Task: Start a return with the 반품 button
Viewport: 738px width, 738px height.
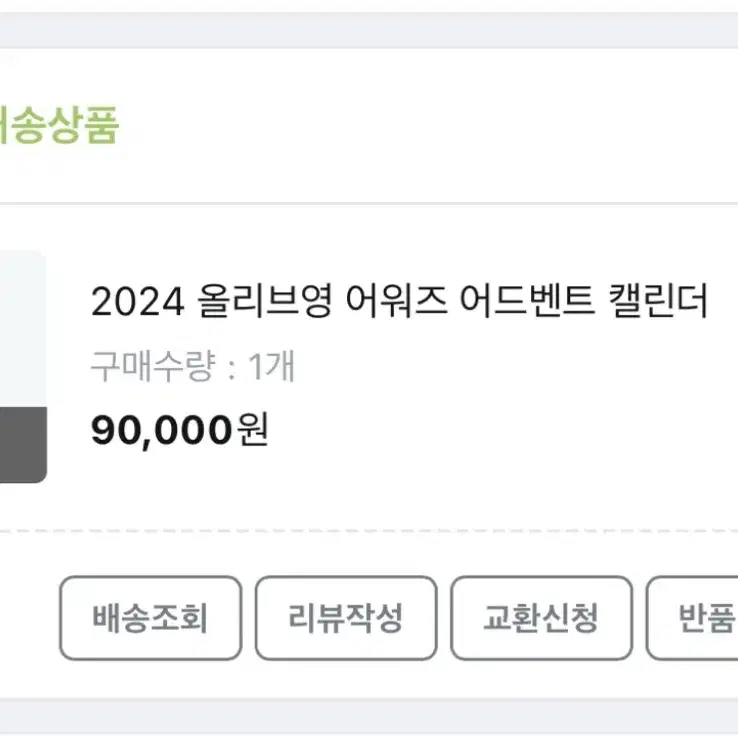Action: tap(692, 618)
